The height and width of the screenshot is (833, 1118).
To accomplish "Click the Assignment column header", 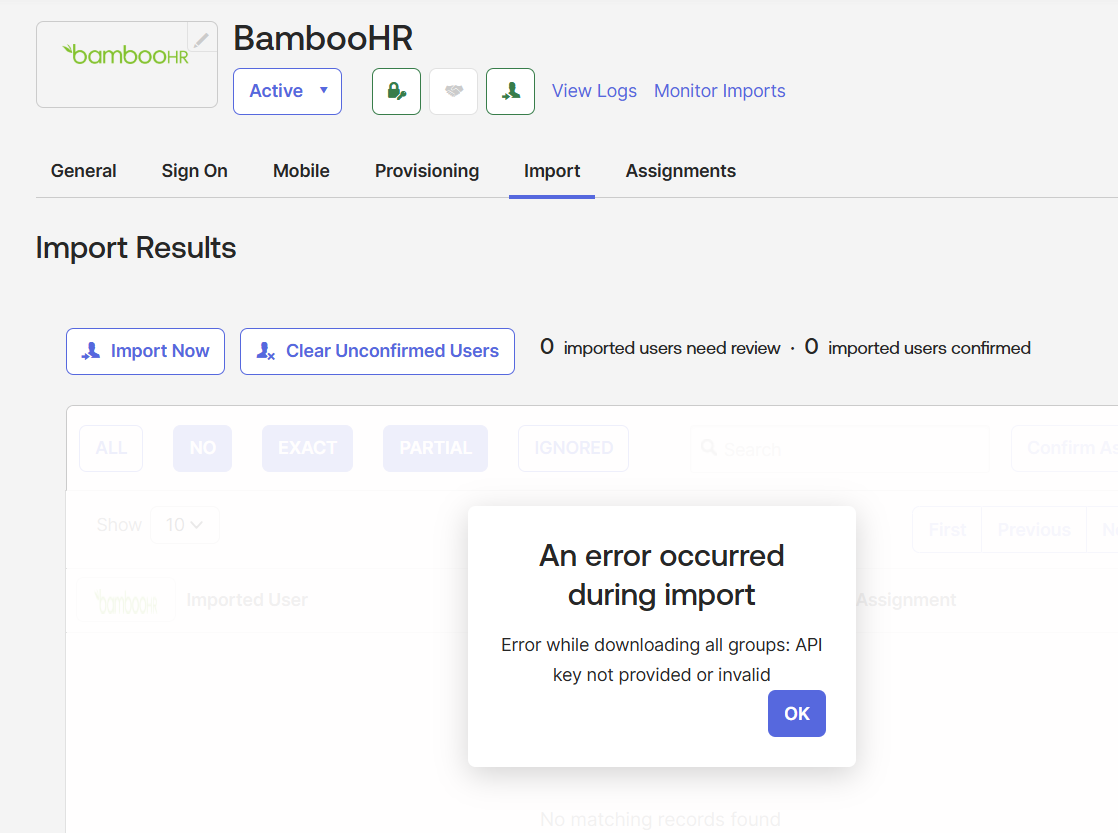I will click(906, 601).
